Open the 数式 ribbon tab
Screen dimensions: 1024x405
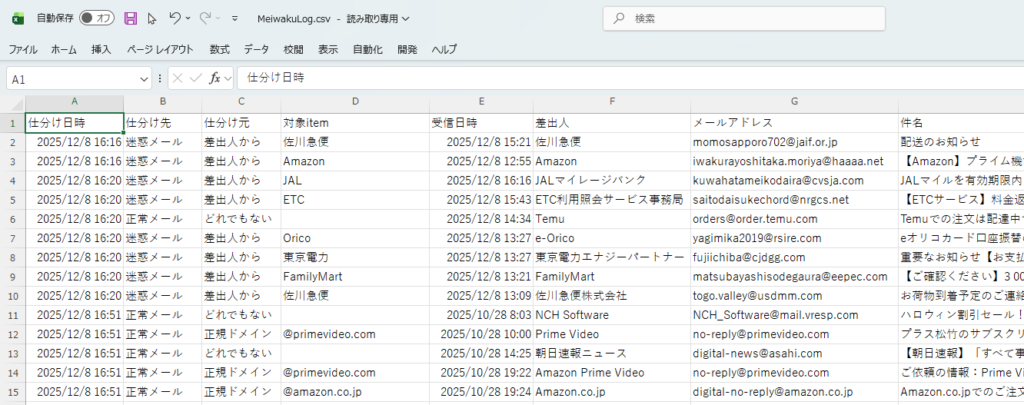[x=219, y=49]
